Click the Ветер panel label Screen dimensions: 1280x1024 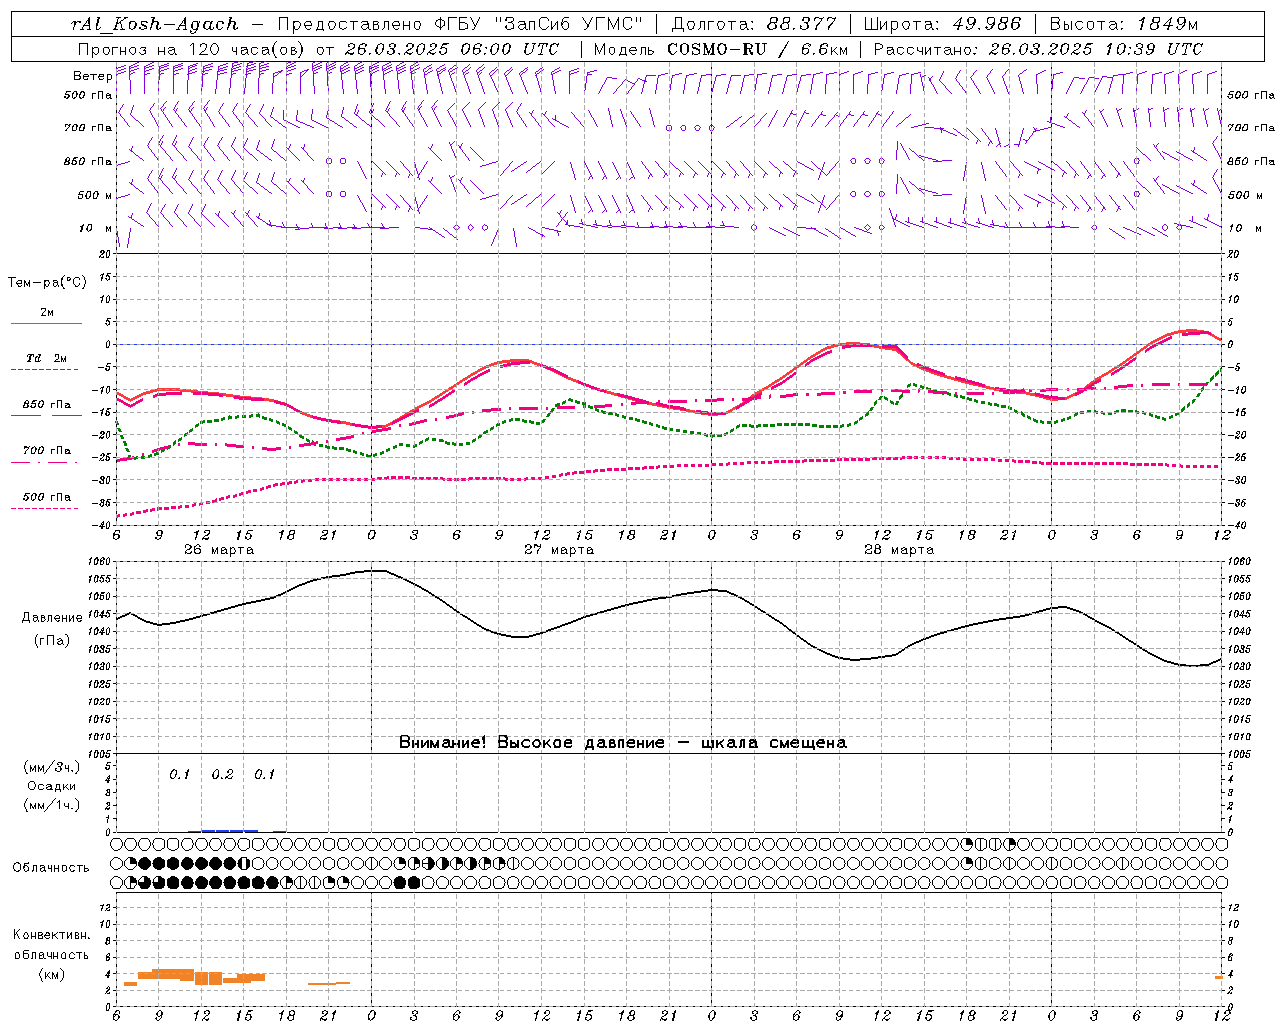[x=92, y=76]
